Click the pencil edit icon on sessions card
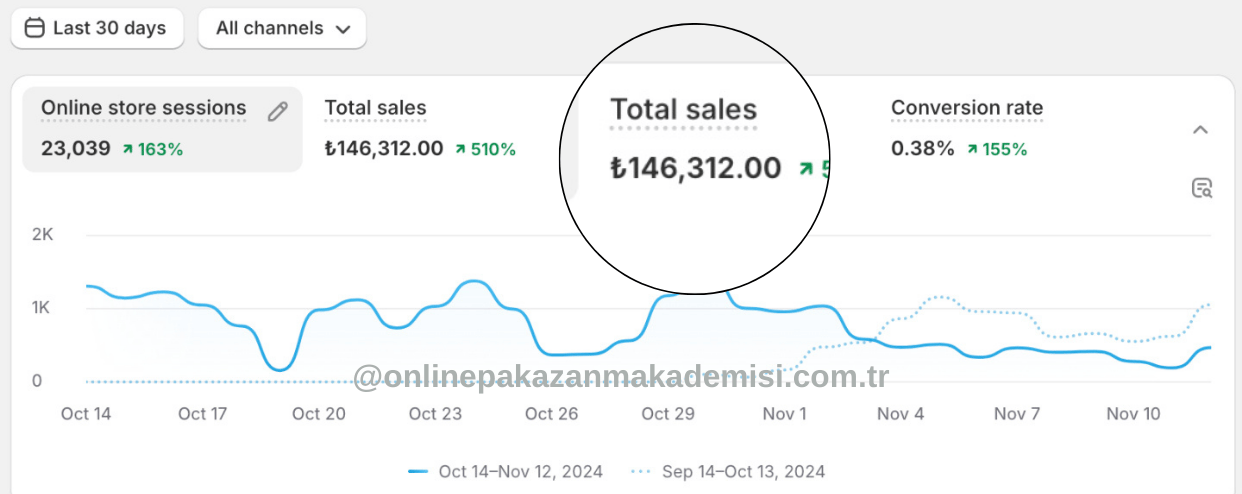 (278, 112)
